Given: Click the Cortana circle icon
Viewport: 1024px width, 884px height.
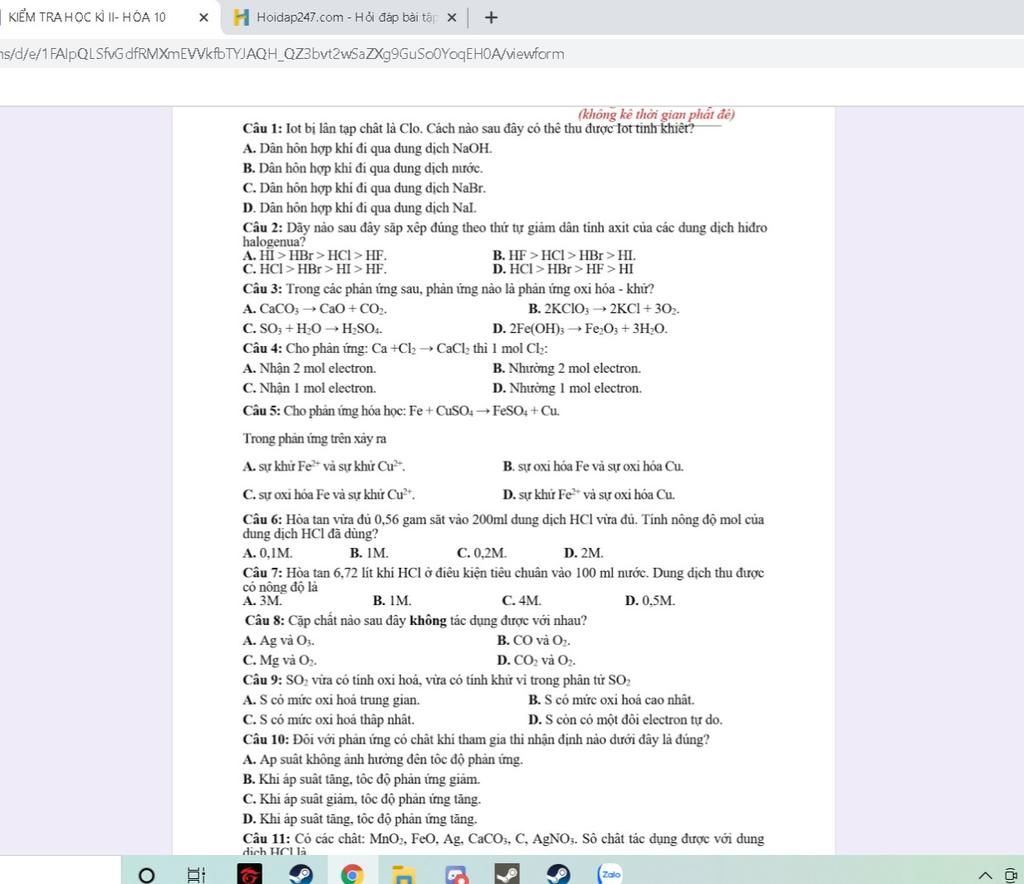Looking at the screenshot, I should coord(147,874).
